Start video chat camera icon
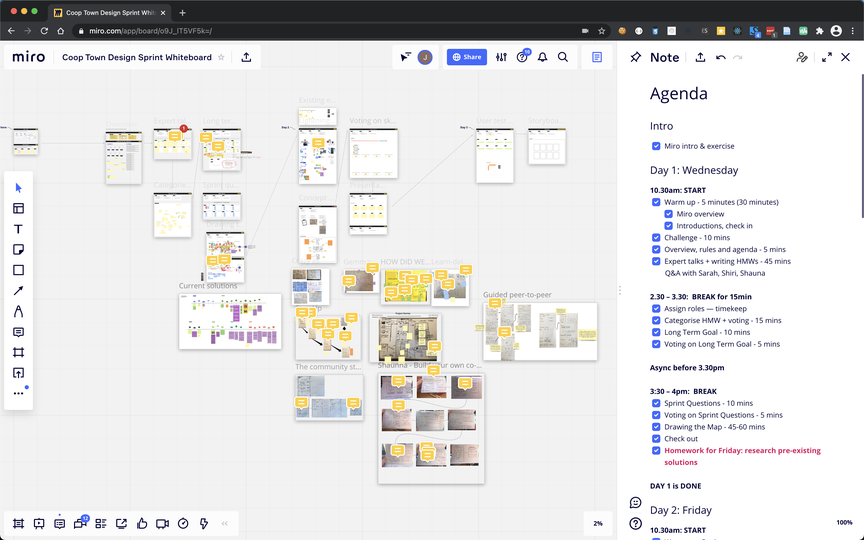The width and height of the screenshot is (864, 540). 163,523
